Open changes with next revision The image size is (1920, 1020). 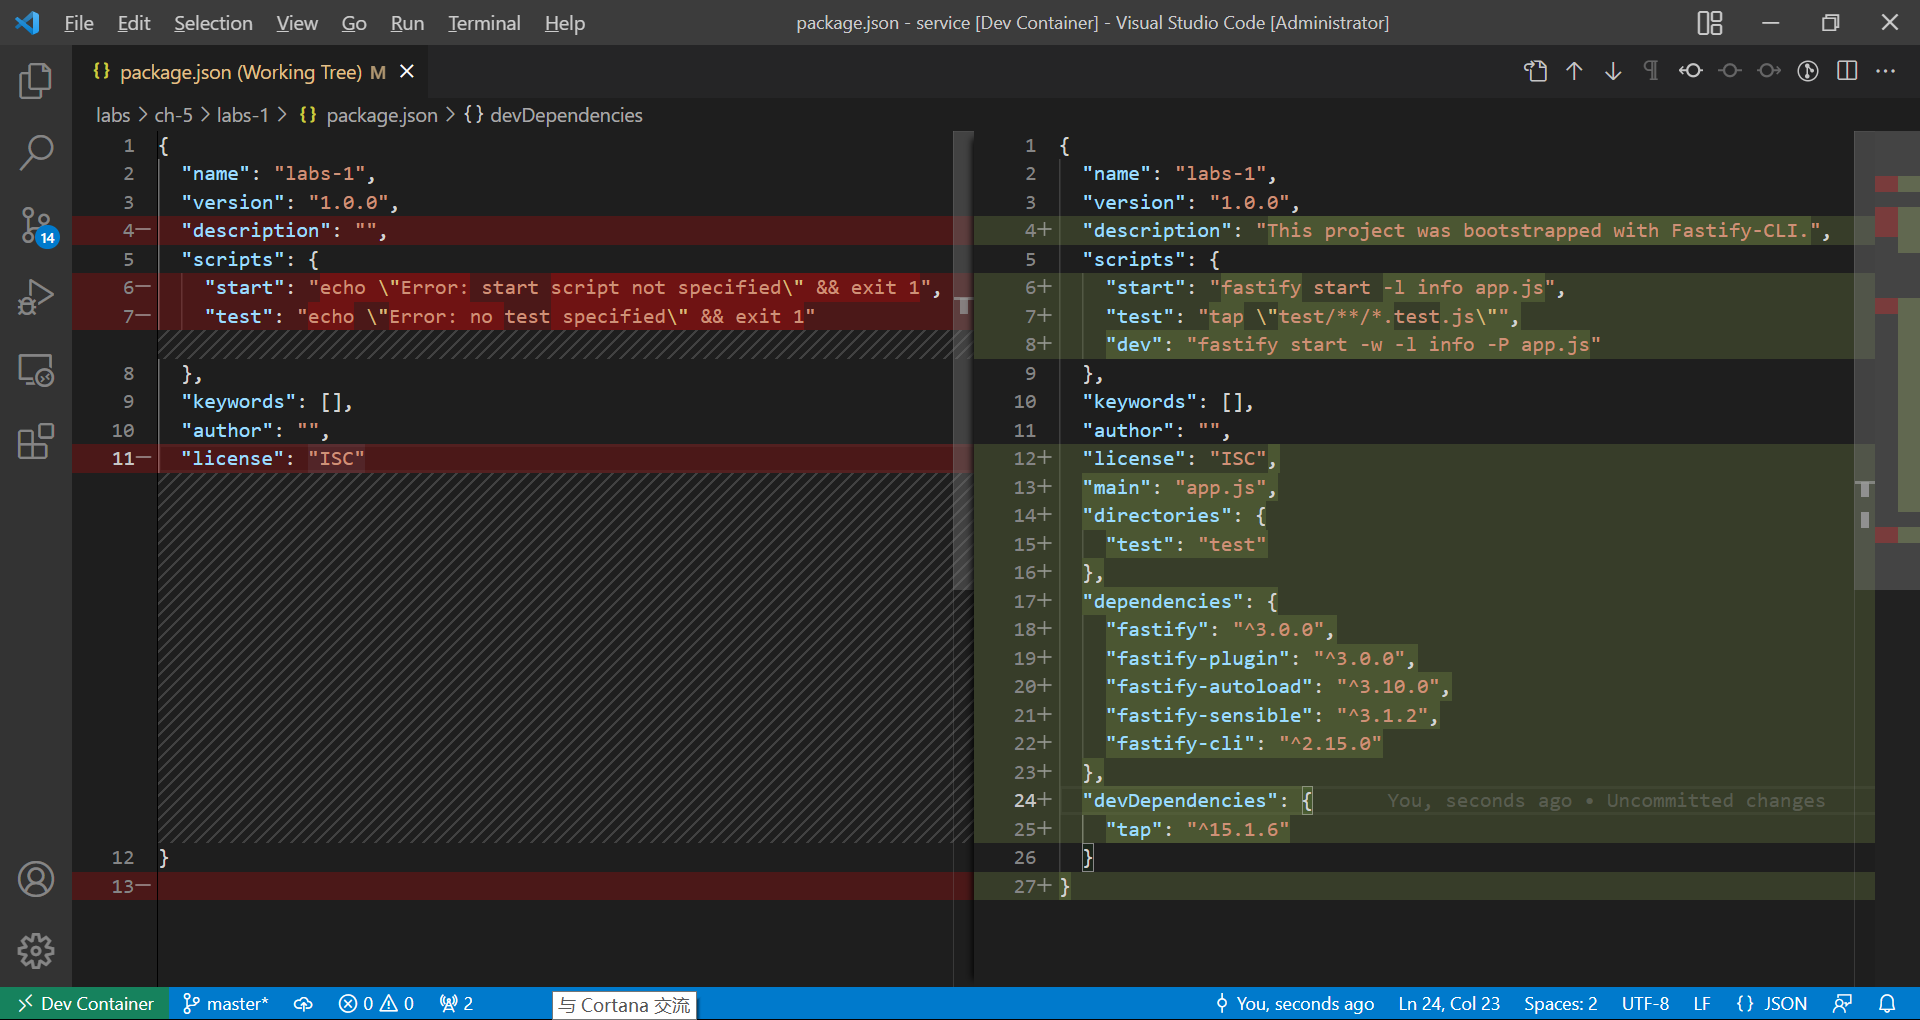pos(1769,71)
